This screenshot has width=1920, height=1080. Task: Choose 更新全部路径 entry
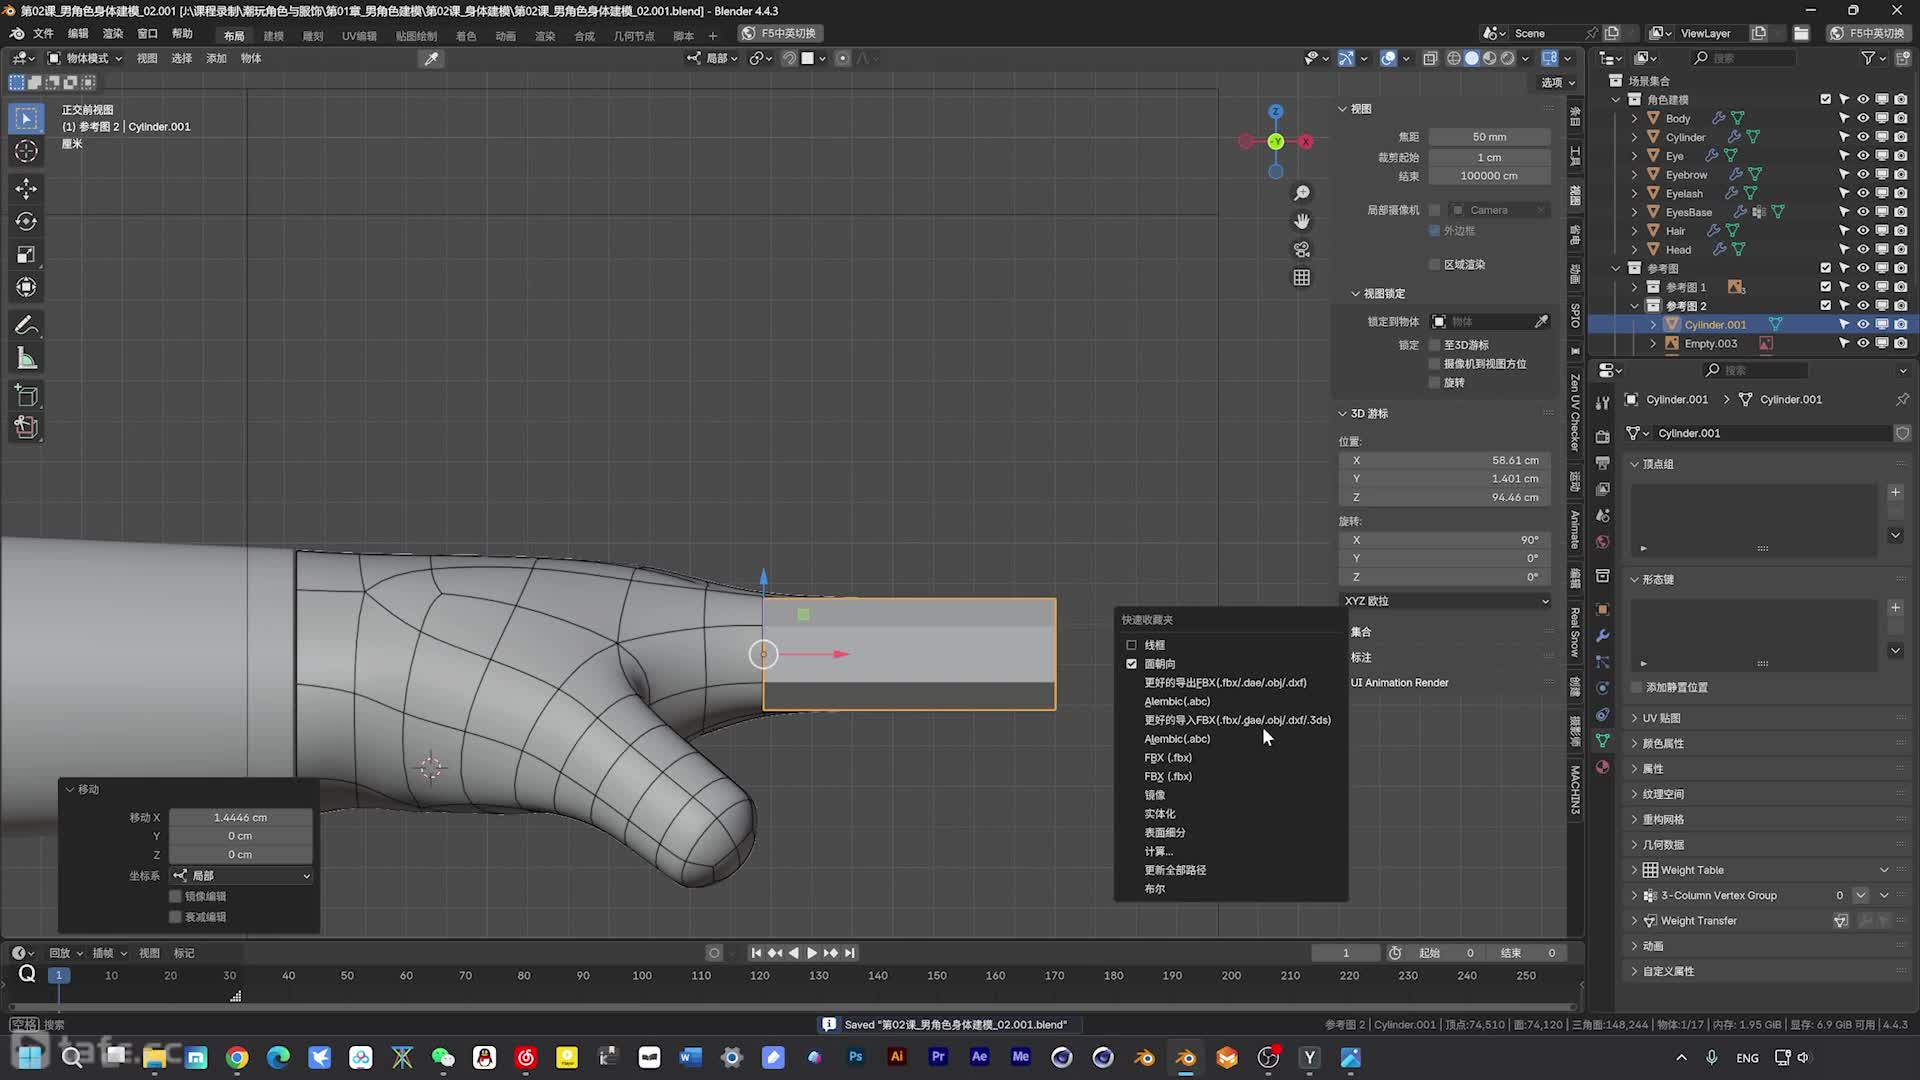click(x=1175, y=870)
